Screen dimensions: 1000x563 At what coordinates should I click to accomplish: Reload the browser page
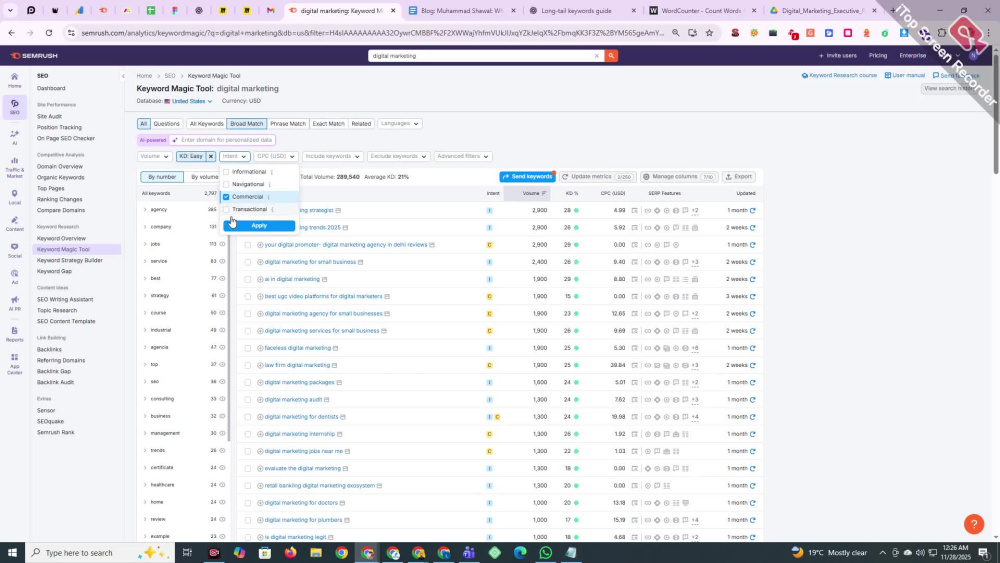48,33
